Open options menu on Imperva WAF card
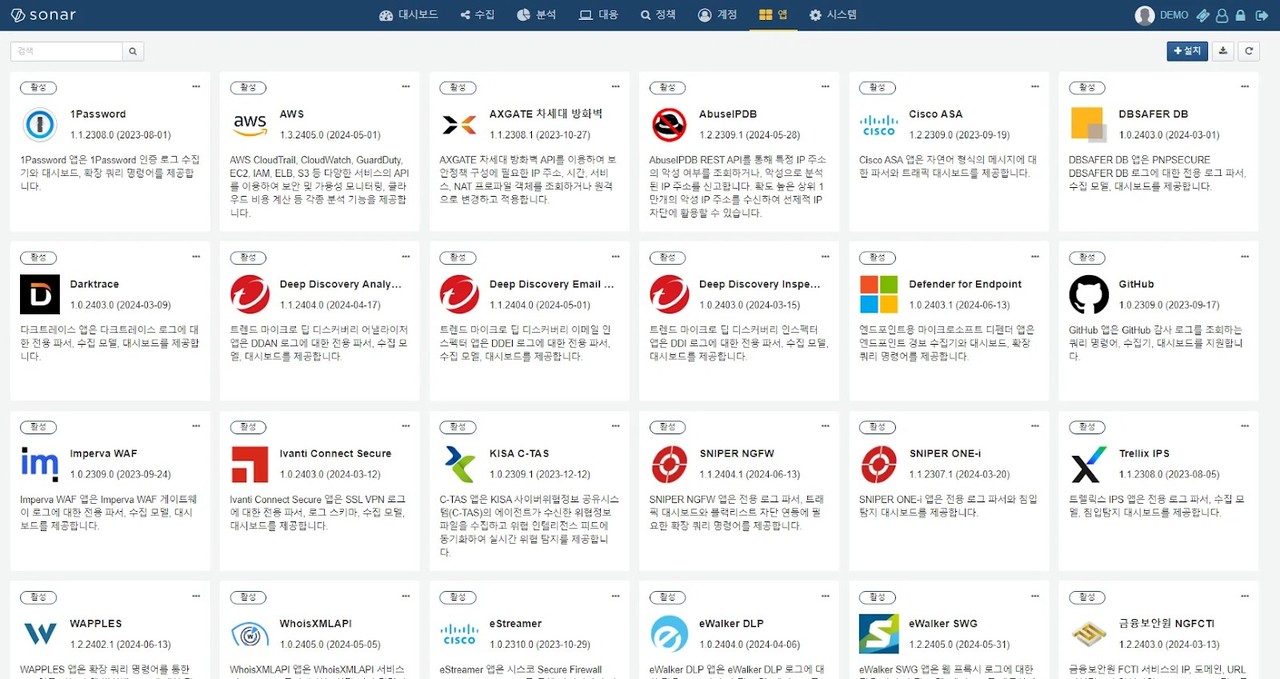Screen dimensions: 1280x679 pos(194,426)
